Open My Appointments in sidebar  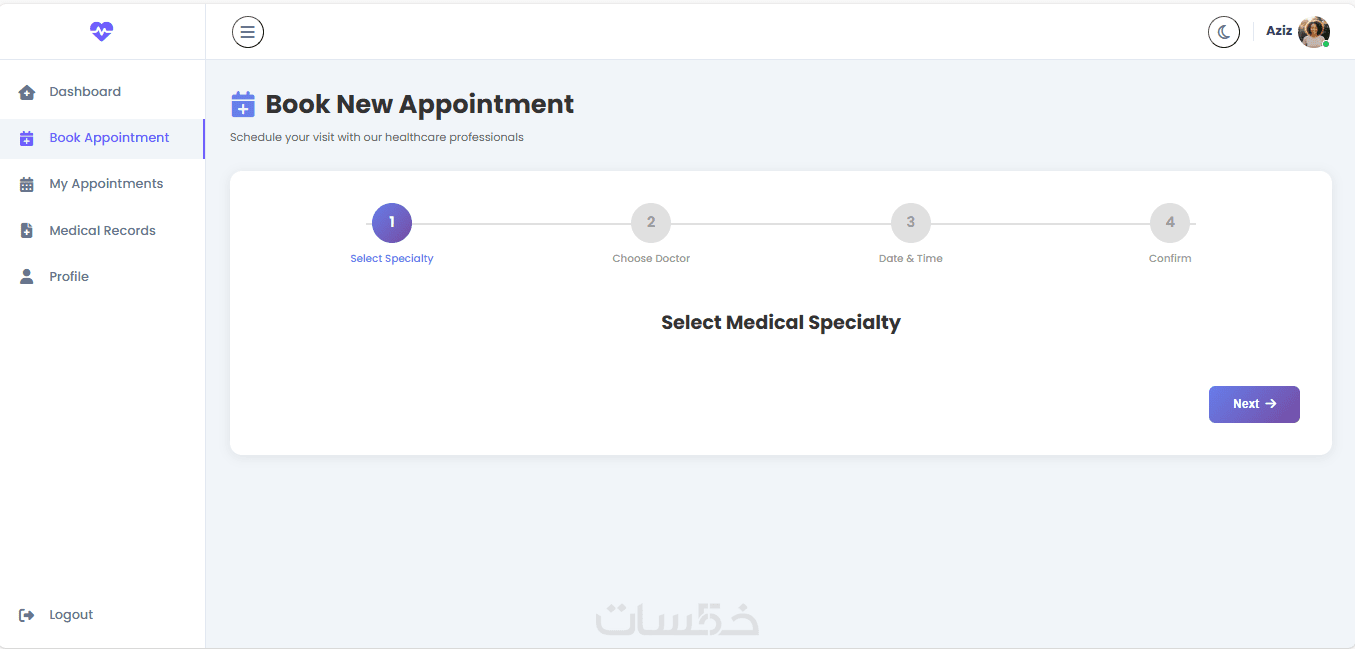[106, 184]
